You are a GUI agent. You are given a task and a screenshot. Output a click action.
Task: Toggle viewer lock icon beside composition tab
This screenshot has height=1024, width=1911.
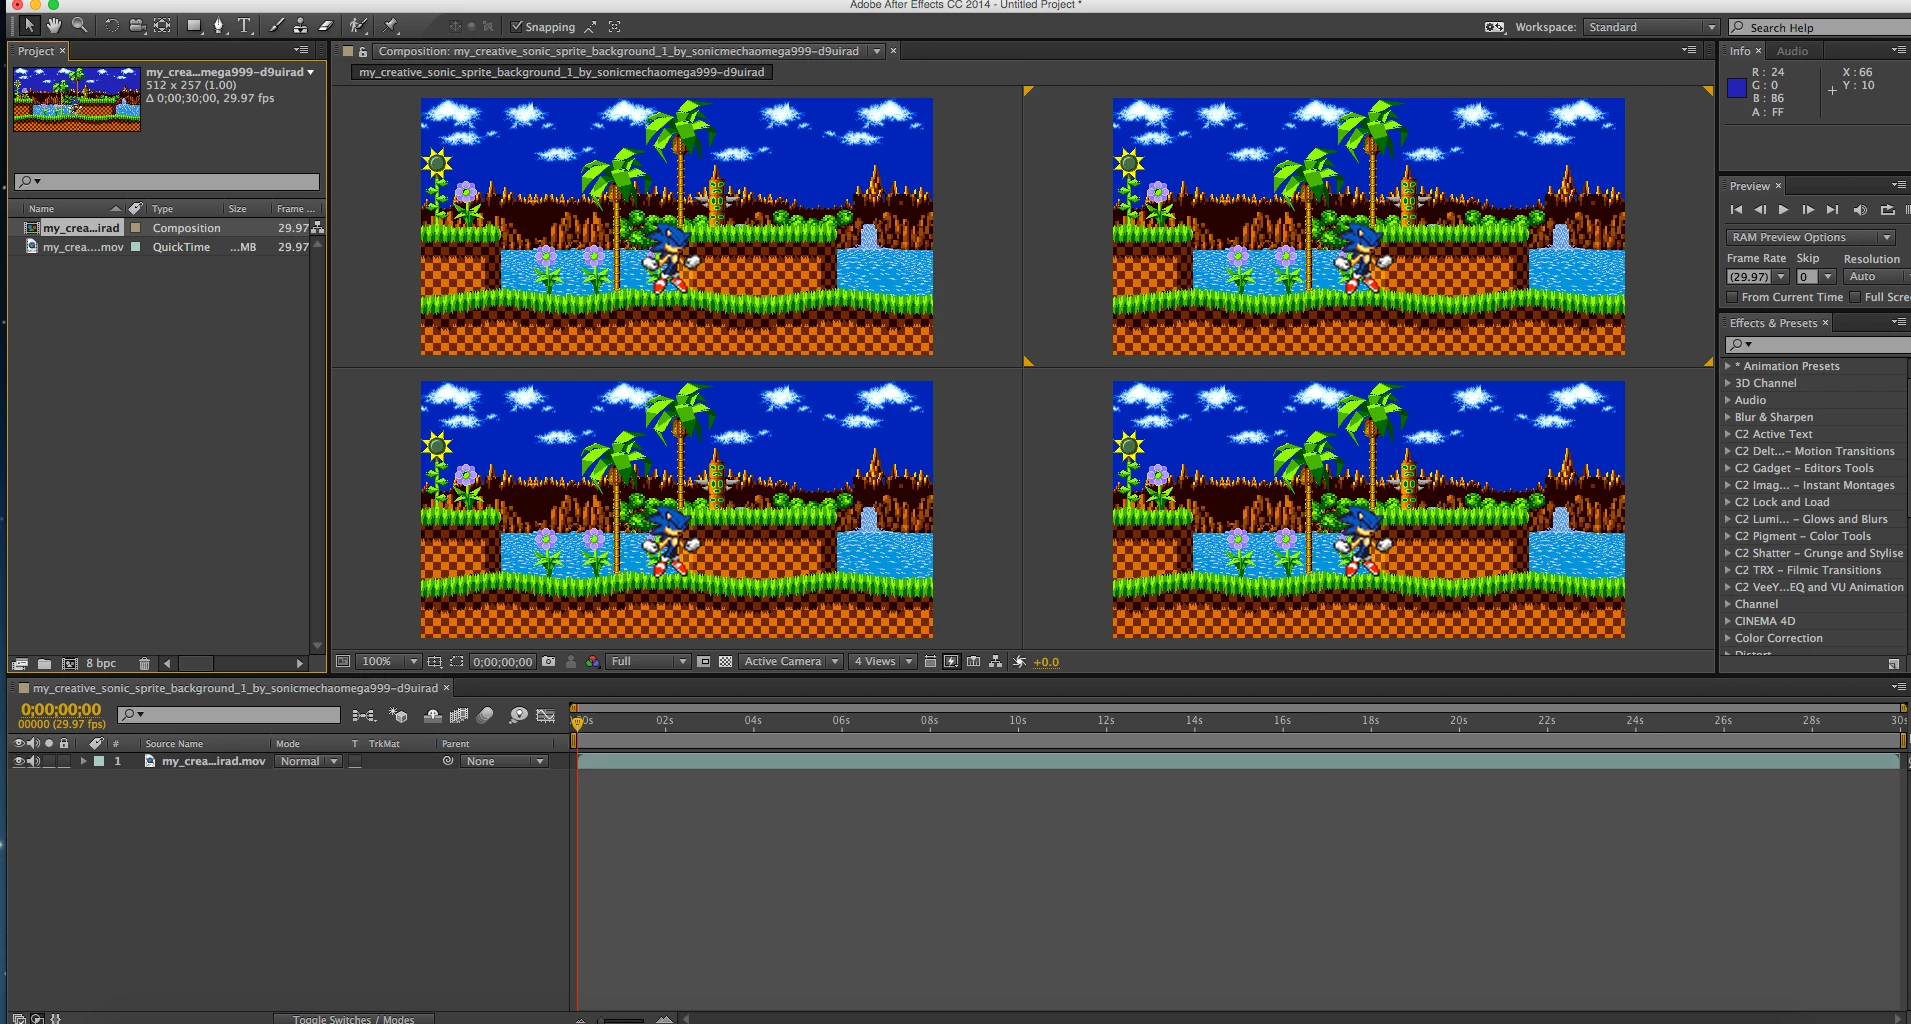tap(363, 51)
